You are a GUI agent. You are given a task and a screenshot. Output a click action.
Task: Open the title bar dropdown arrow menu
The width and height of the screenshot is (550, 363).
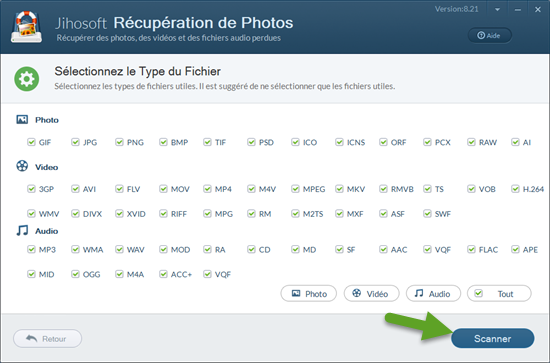coord(497,9)
